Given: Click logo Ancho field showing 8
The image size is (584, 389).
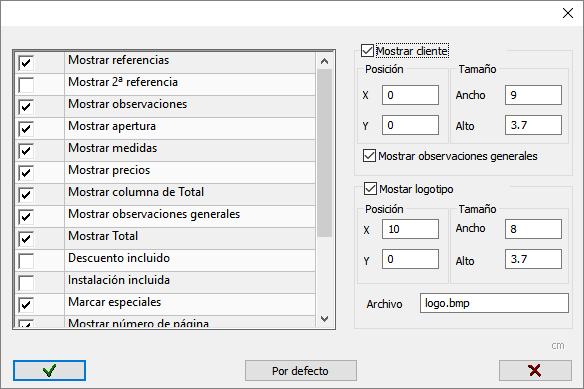Looking at the screenshot, I should [533, 229].
